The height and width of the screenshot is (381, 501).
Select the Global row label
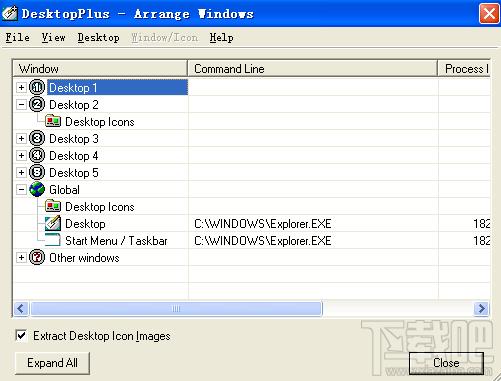coord(64,189)
